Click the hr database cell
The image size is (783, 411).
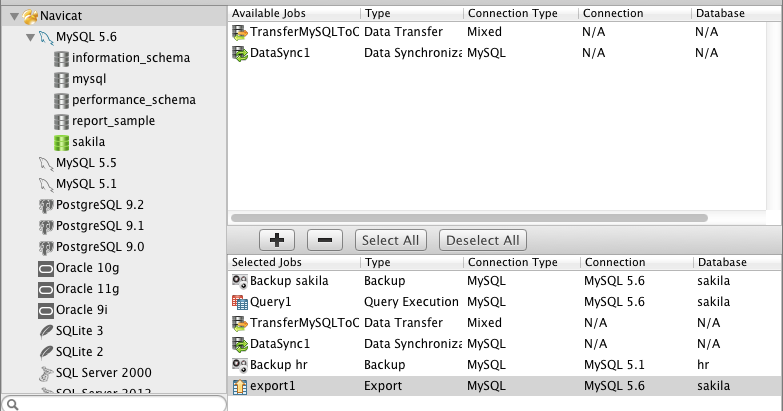click(x=703, y=365)
